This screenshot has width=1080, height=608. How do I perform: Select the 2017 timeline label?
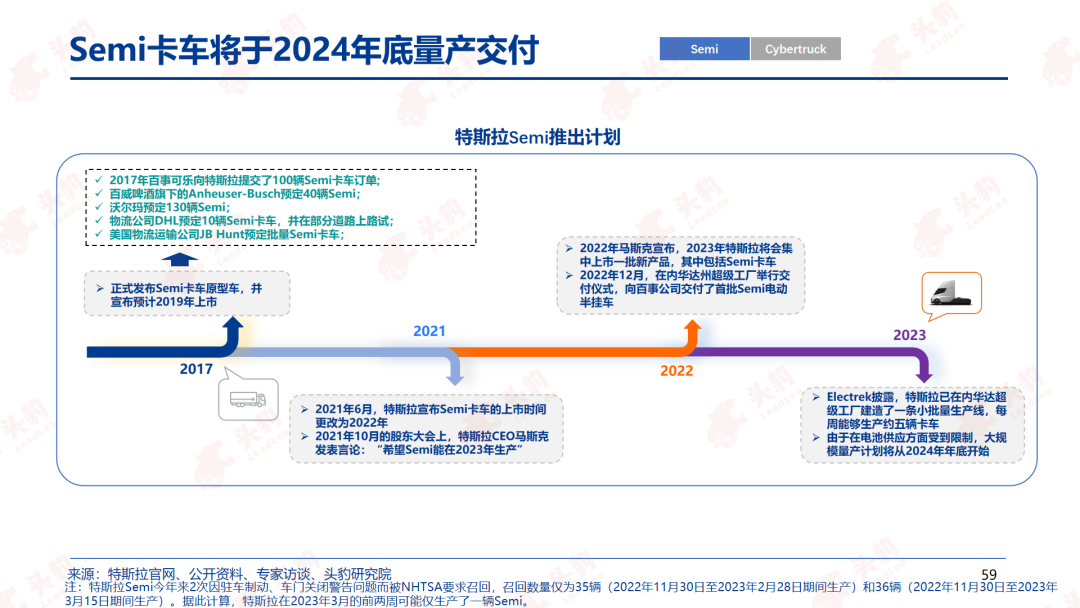(196, 369)
